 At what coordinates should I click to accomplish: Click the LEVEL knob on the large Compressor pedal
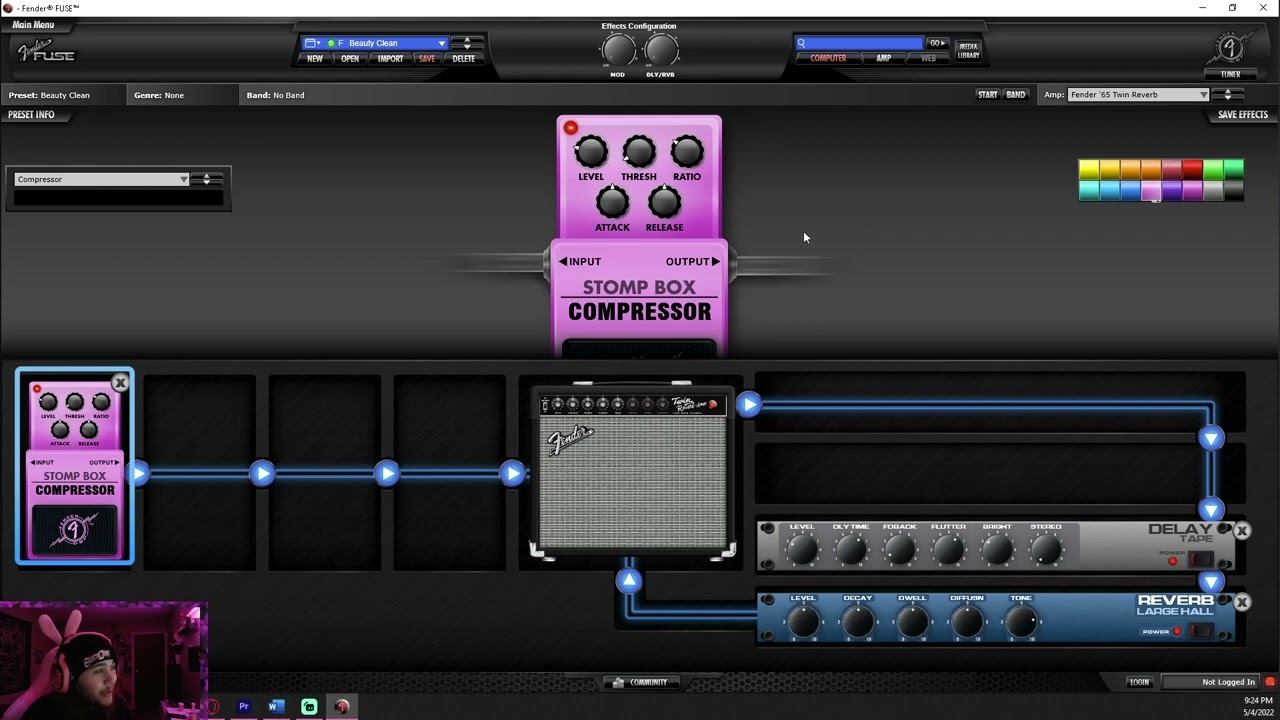click(591, 152)
